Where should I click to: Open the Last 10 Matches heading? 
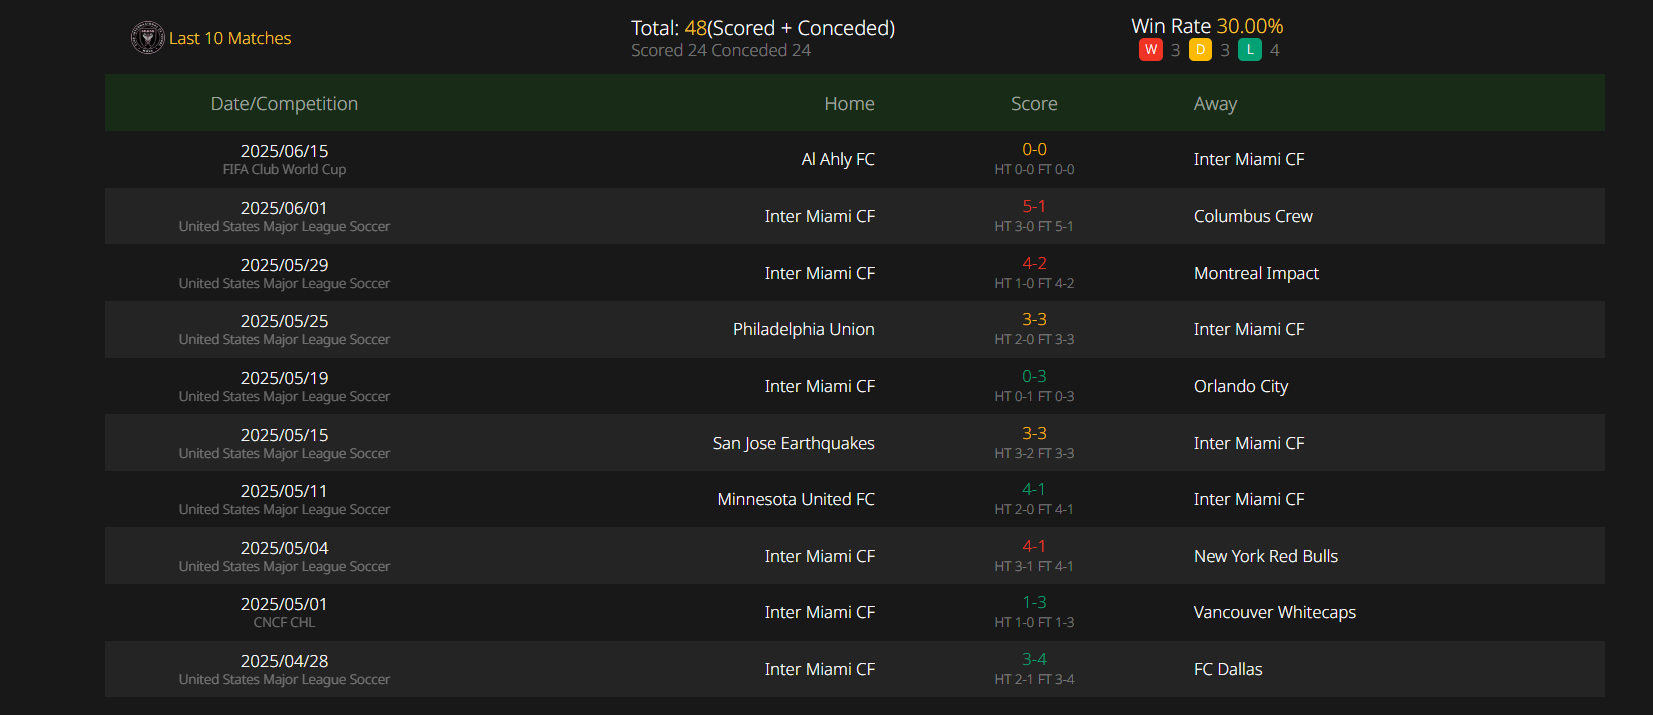[230, 38]
